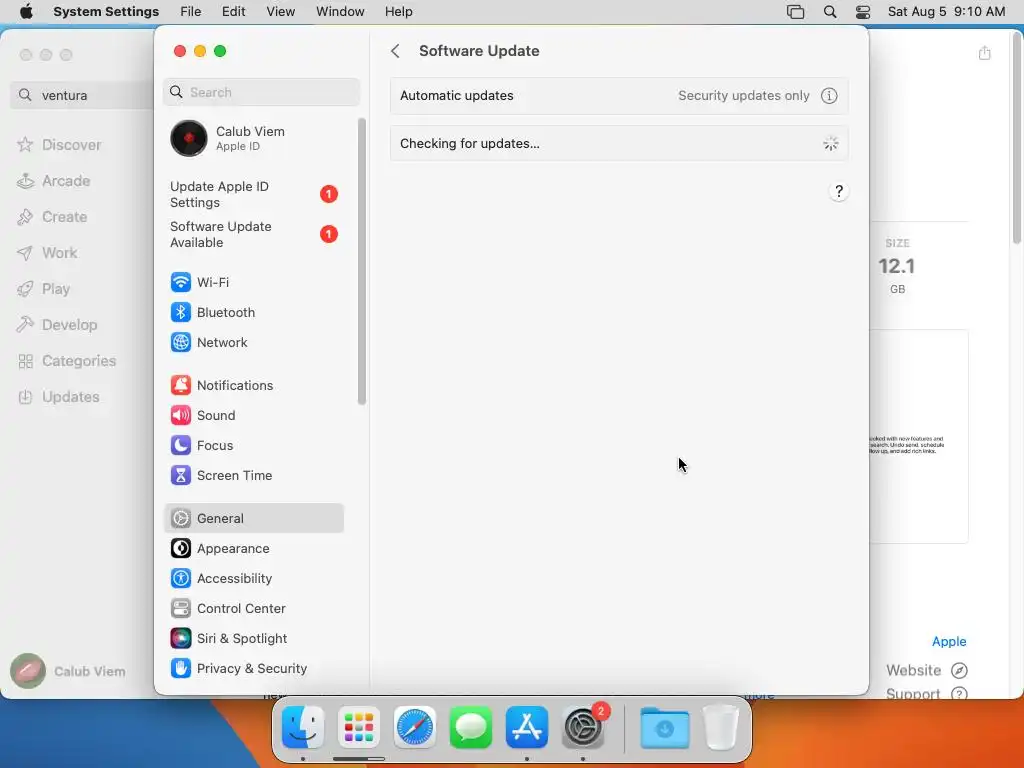This screenshot has width=1024, height=768.
Task: Launch Safari from the Dock
Action: [x=415, y=727]
